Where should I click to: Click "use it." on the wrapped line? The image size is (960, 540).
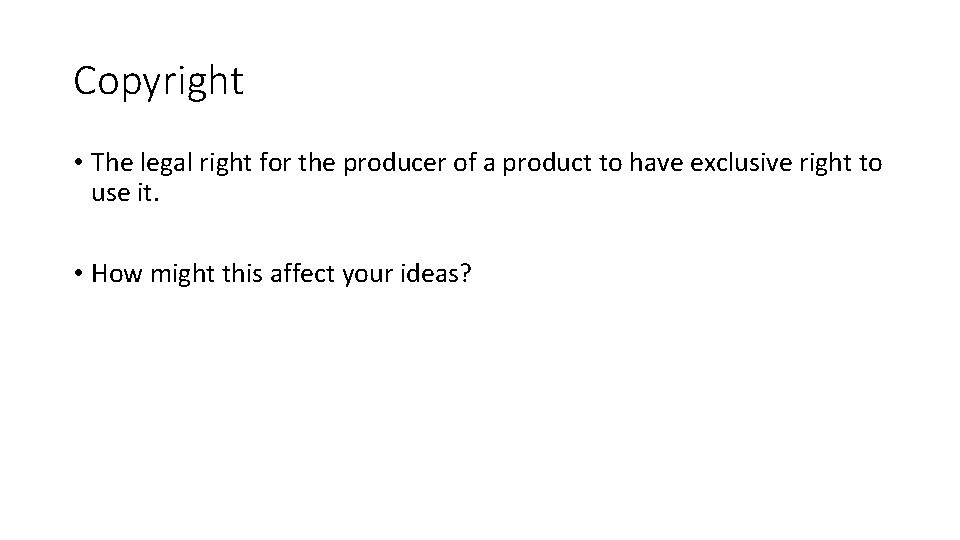pos(125,193)
